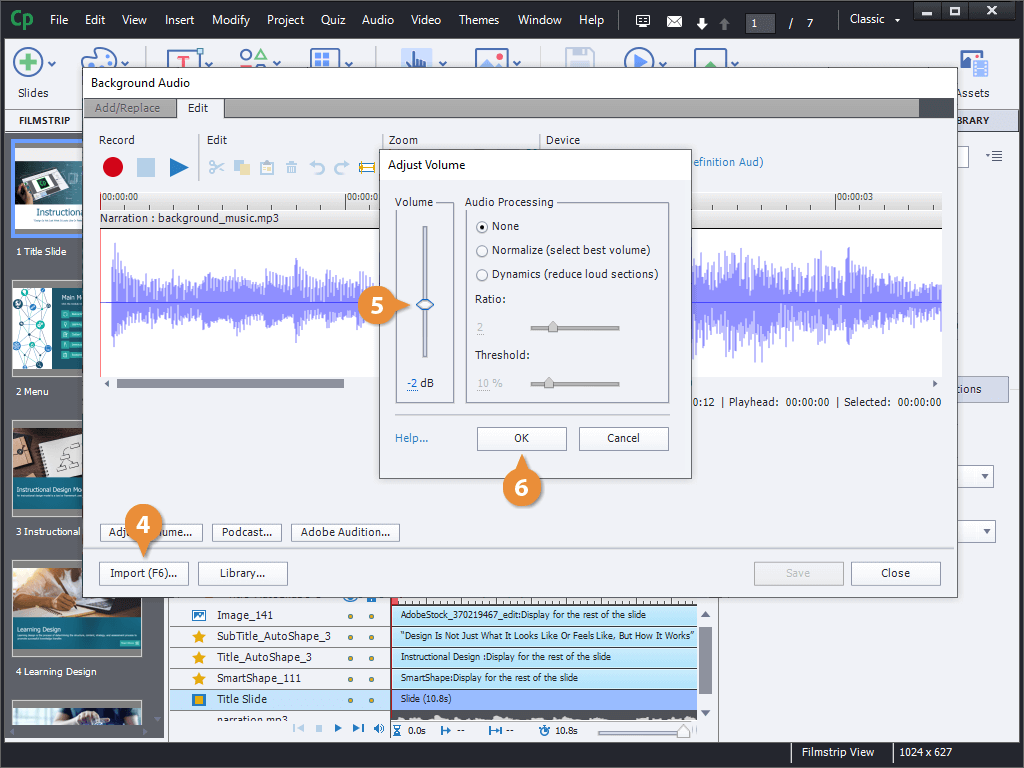Click the Stop square in Record section
The width and height of the screenshot is (1024, 768).
tap(146, 168)
